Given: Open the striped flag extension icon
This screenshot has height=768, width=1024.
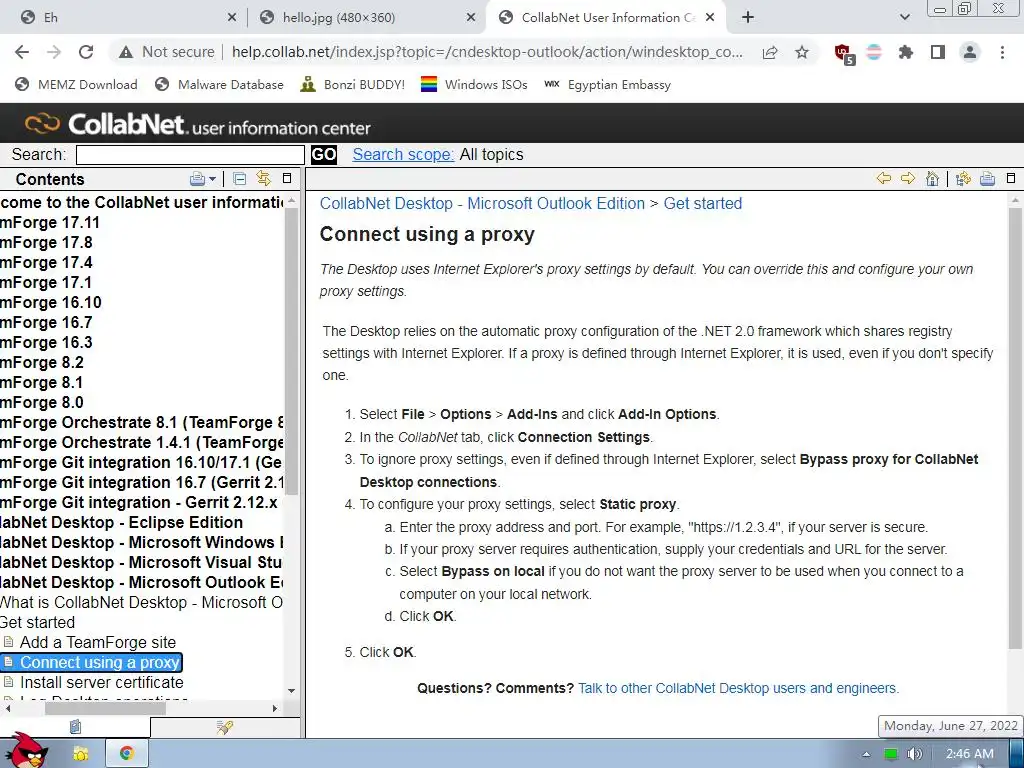Looking at the screenshot, I should click(874, 52).
